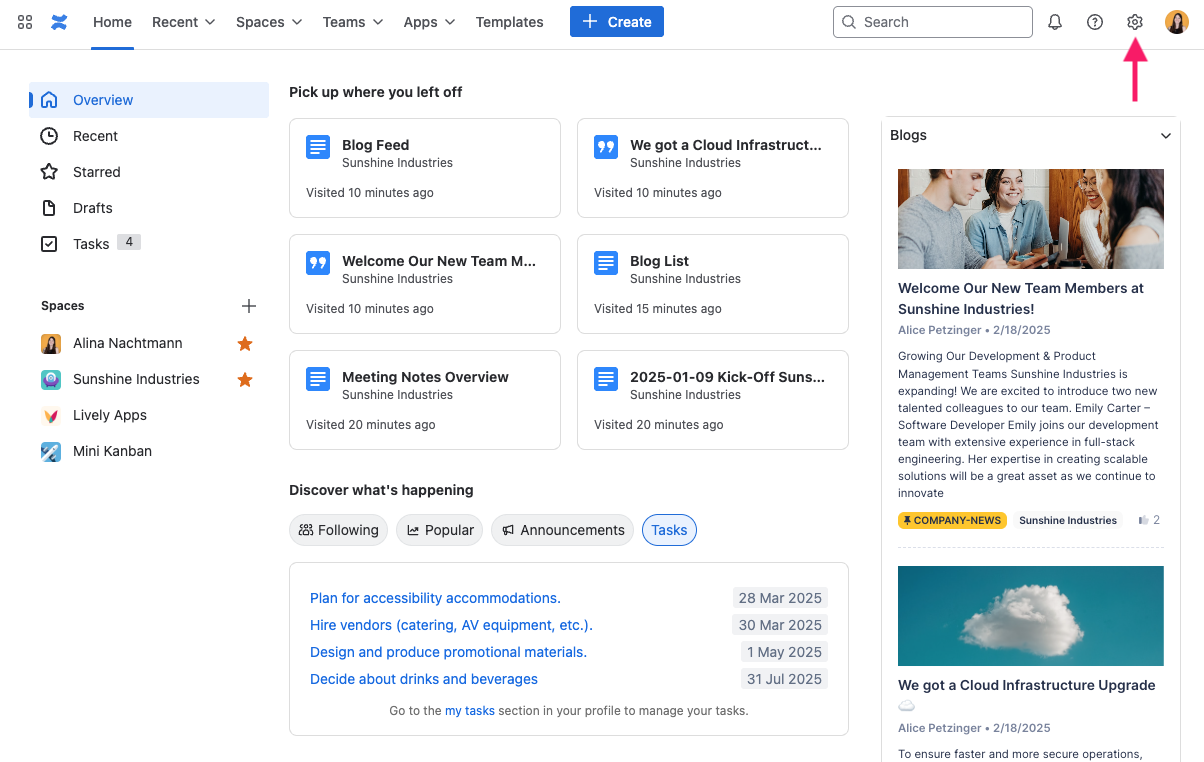Click the Drafts sidebar icon

tap(48, 207)
